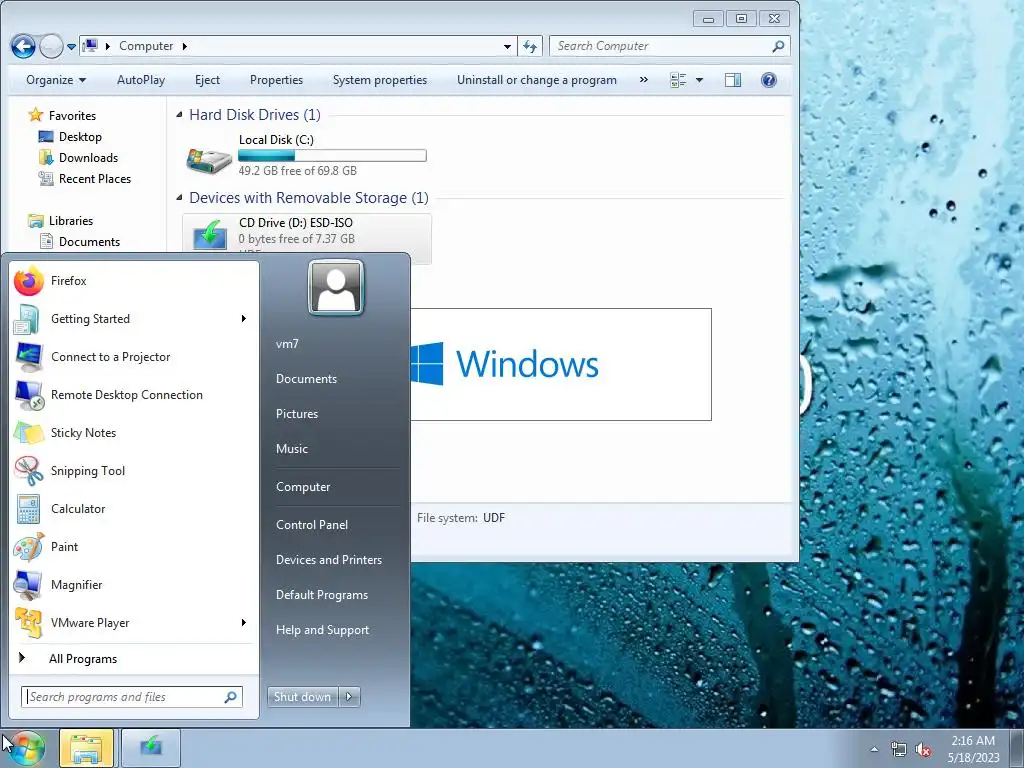The image size is (1024, 768).
Task: Click the Windows Start orb
Action: [x=26, y=748]
